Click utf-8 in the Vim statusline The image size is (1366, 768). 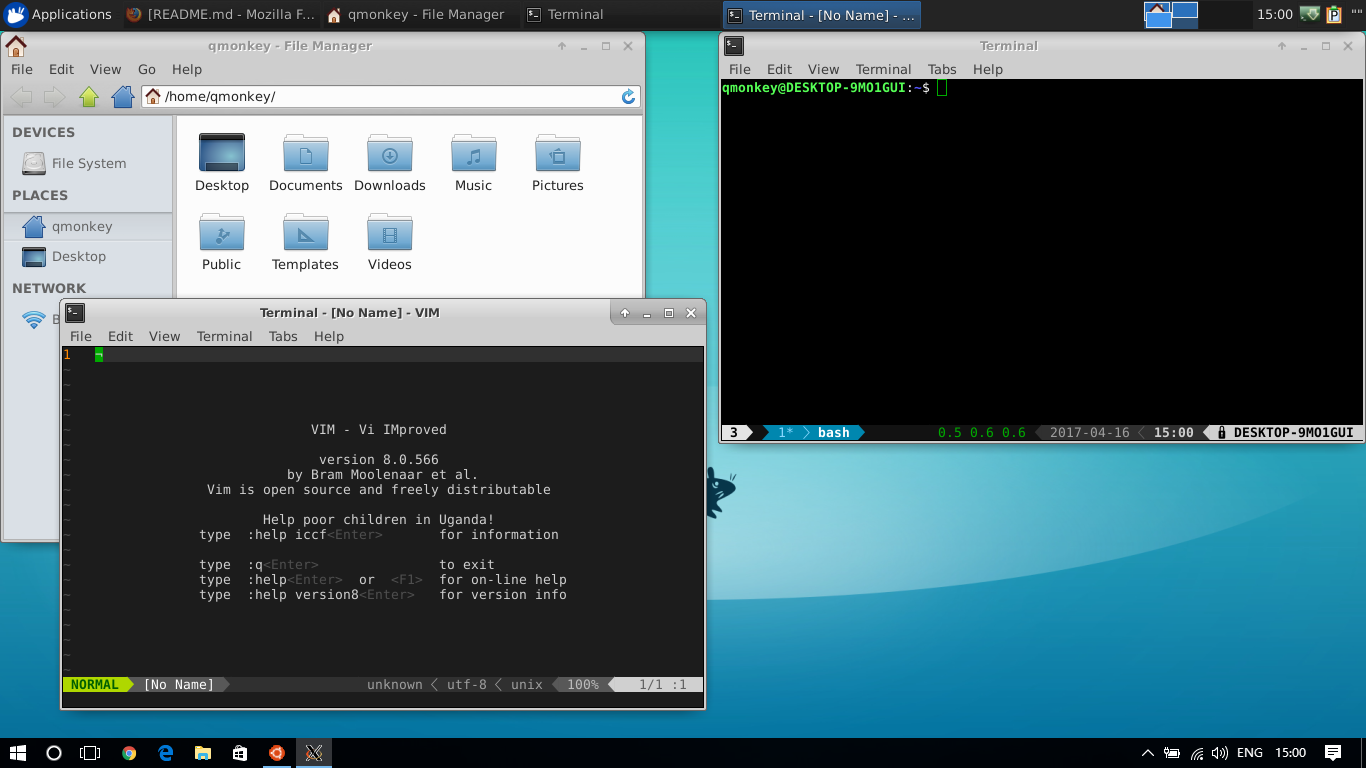(x=467, y=685)
